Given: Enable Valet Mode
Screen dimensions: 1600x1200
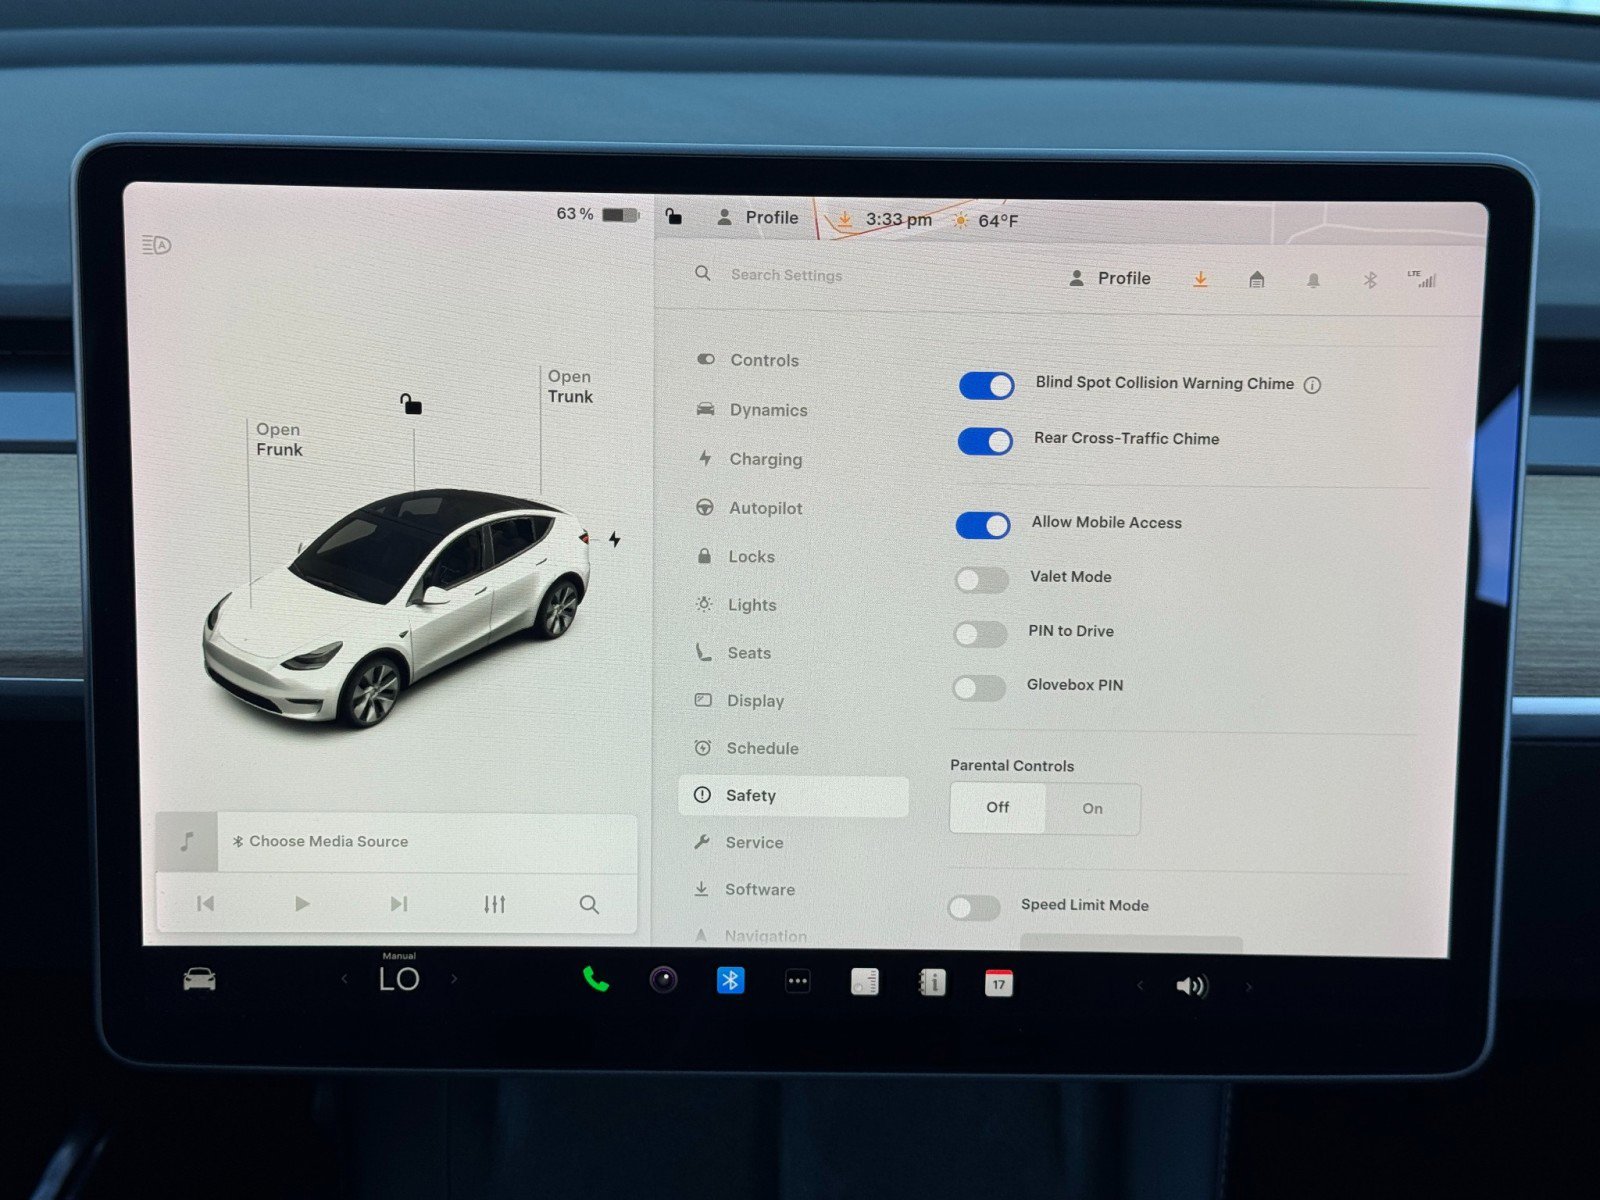Looking at the screenshot, I should (980, 580).
